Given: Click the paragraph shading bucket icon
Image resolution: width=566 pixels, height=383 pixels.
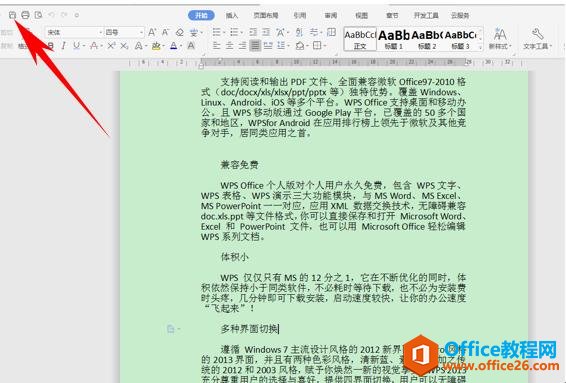Looking at the screenshot, I should (x=300, y=46).
